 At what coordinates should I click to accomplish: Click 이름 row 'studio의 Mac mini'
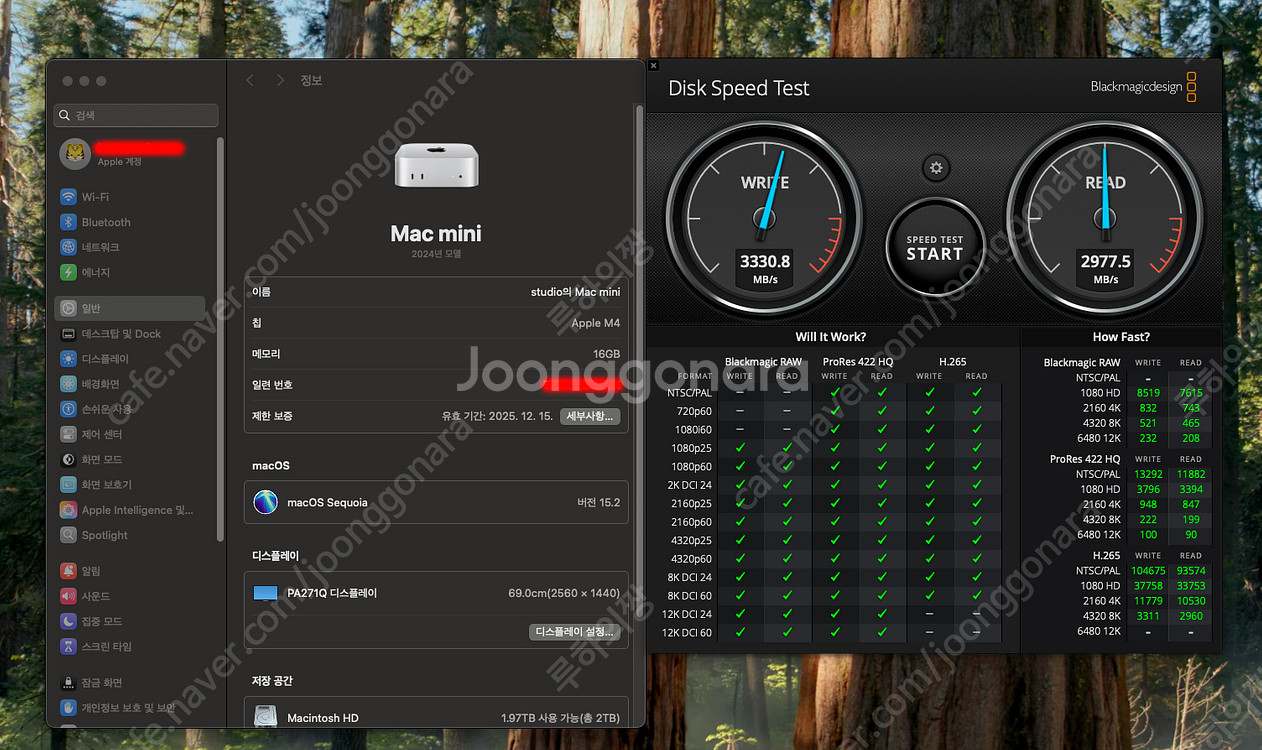click(436, 292)
